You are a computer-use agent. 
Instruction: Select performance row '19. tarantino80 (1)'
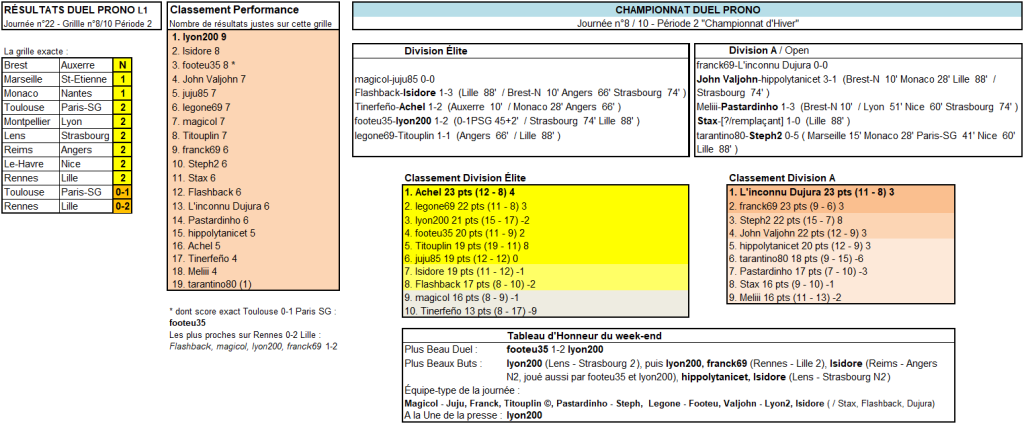coord(253,284)
